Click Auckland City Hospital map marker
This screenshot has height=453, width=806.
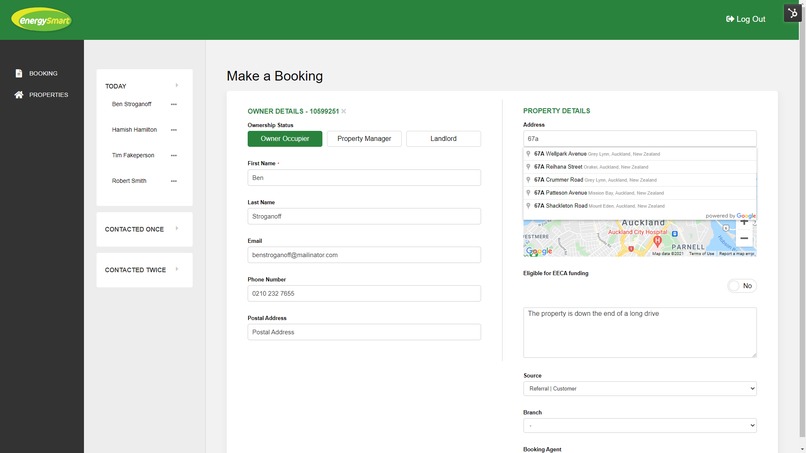(x=657, y=241)
